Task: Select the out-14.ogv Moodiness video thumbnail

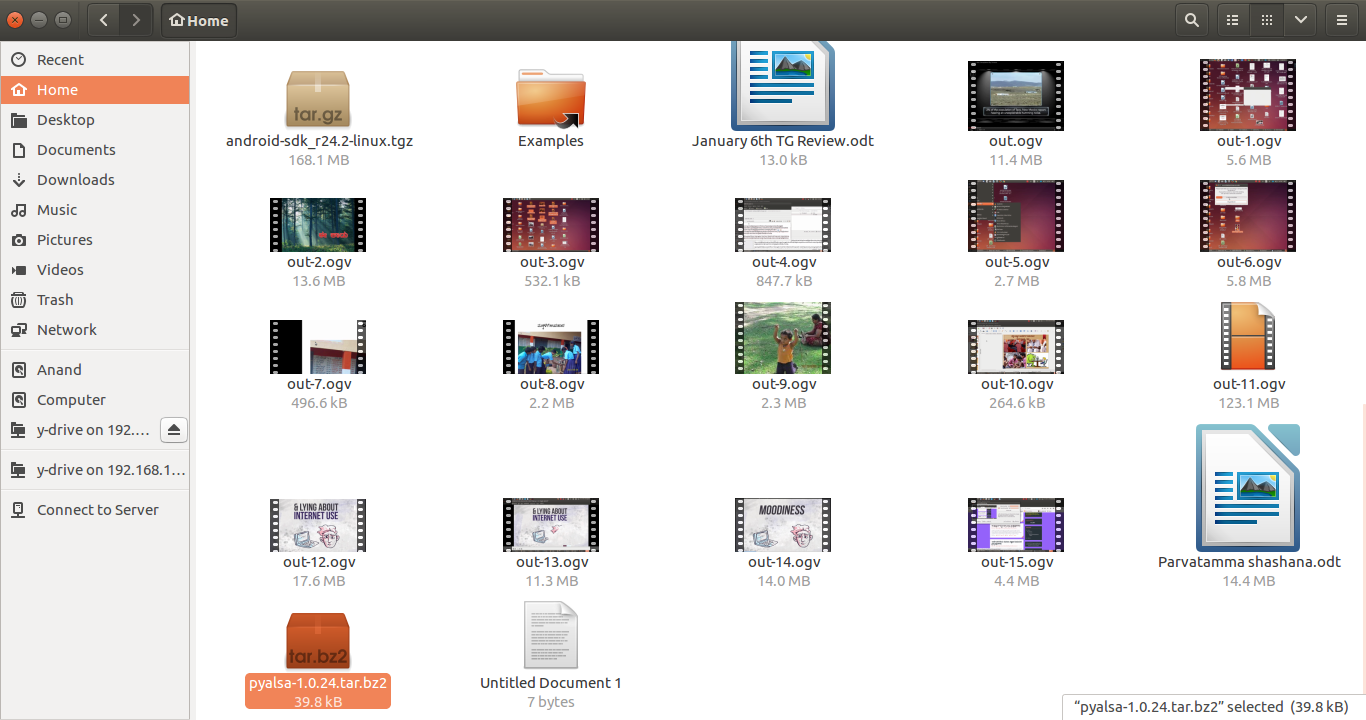Action: click(x=783, y=525)
